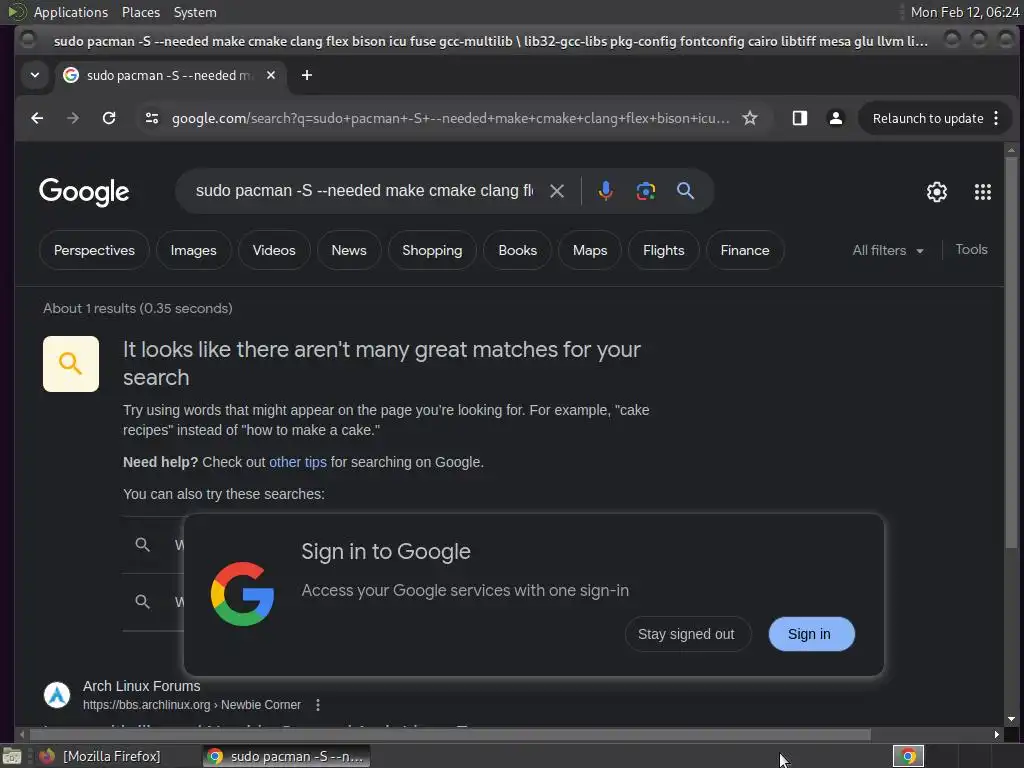Clear the search box with the X
This screenshot has width=1024, height=768.
click(x=556, y=191)
